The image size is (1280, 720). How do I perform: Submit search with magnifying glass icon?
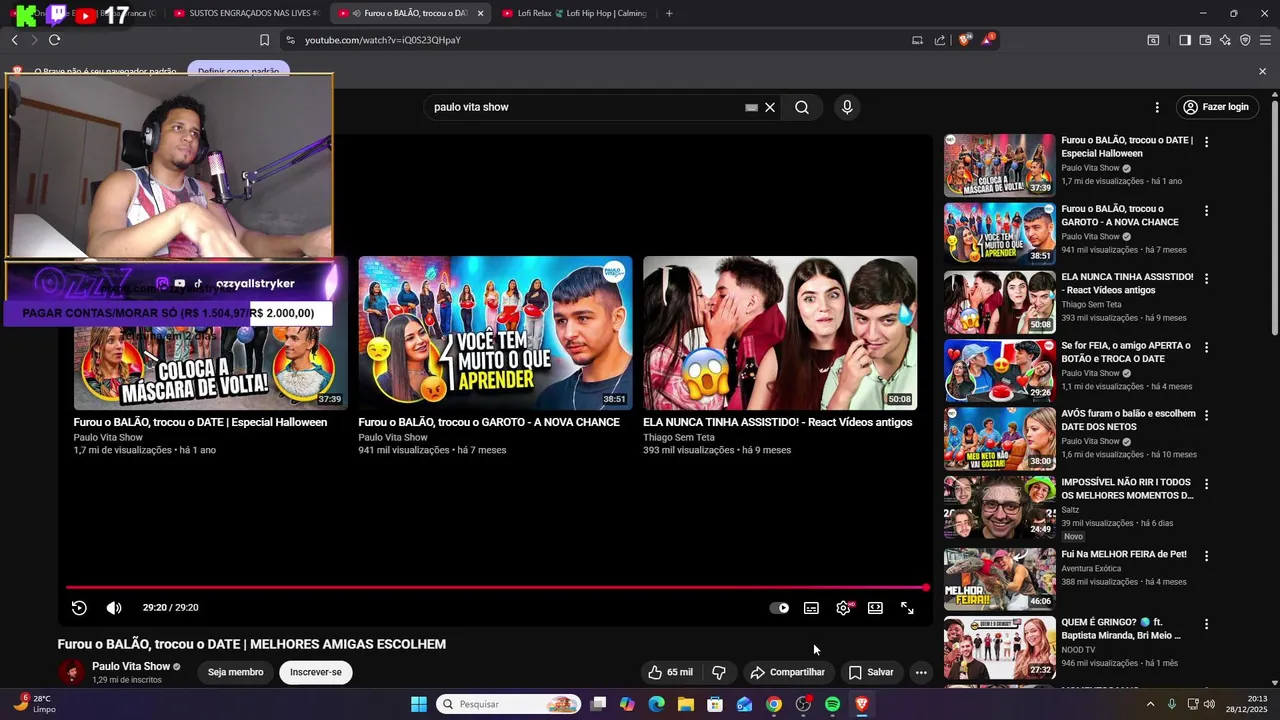click(x=802, y=107)
